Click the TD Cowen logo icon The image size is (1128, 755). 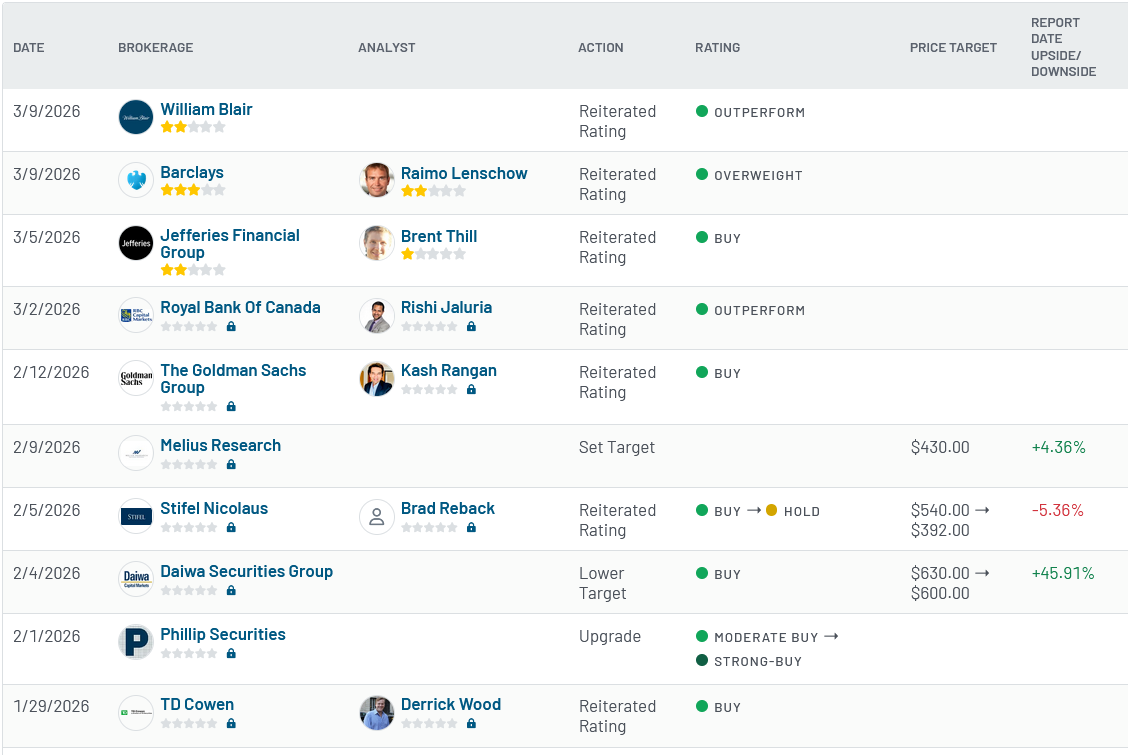[136, 713]
